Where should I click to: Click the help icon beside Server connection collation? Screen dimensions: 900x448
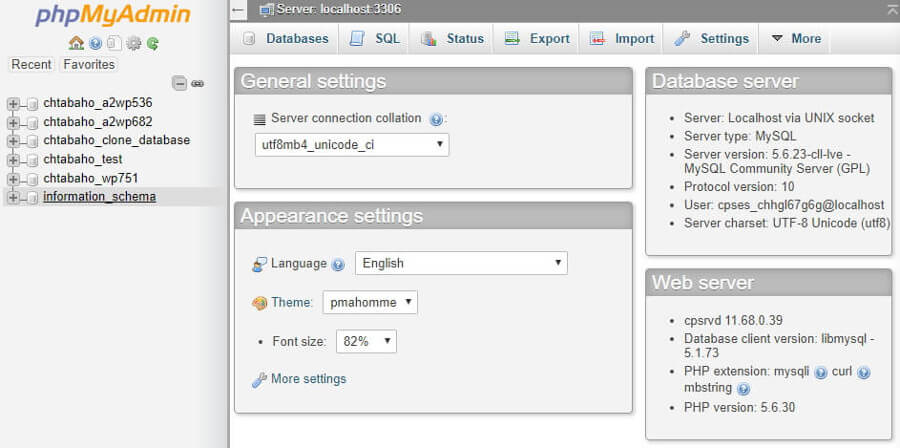(436, 119)
